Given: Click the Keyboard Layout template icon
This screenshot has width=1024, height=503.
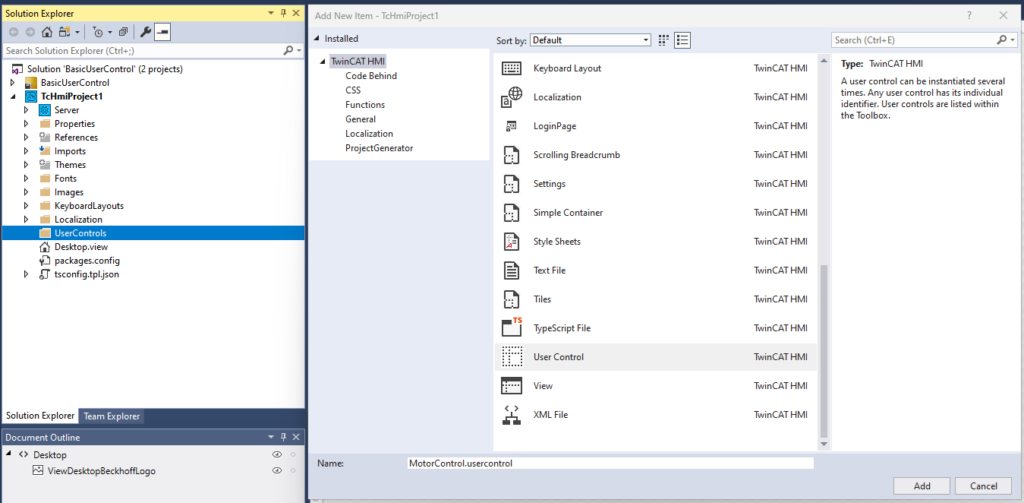Looking at the screenshot, I should (511, 68).
